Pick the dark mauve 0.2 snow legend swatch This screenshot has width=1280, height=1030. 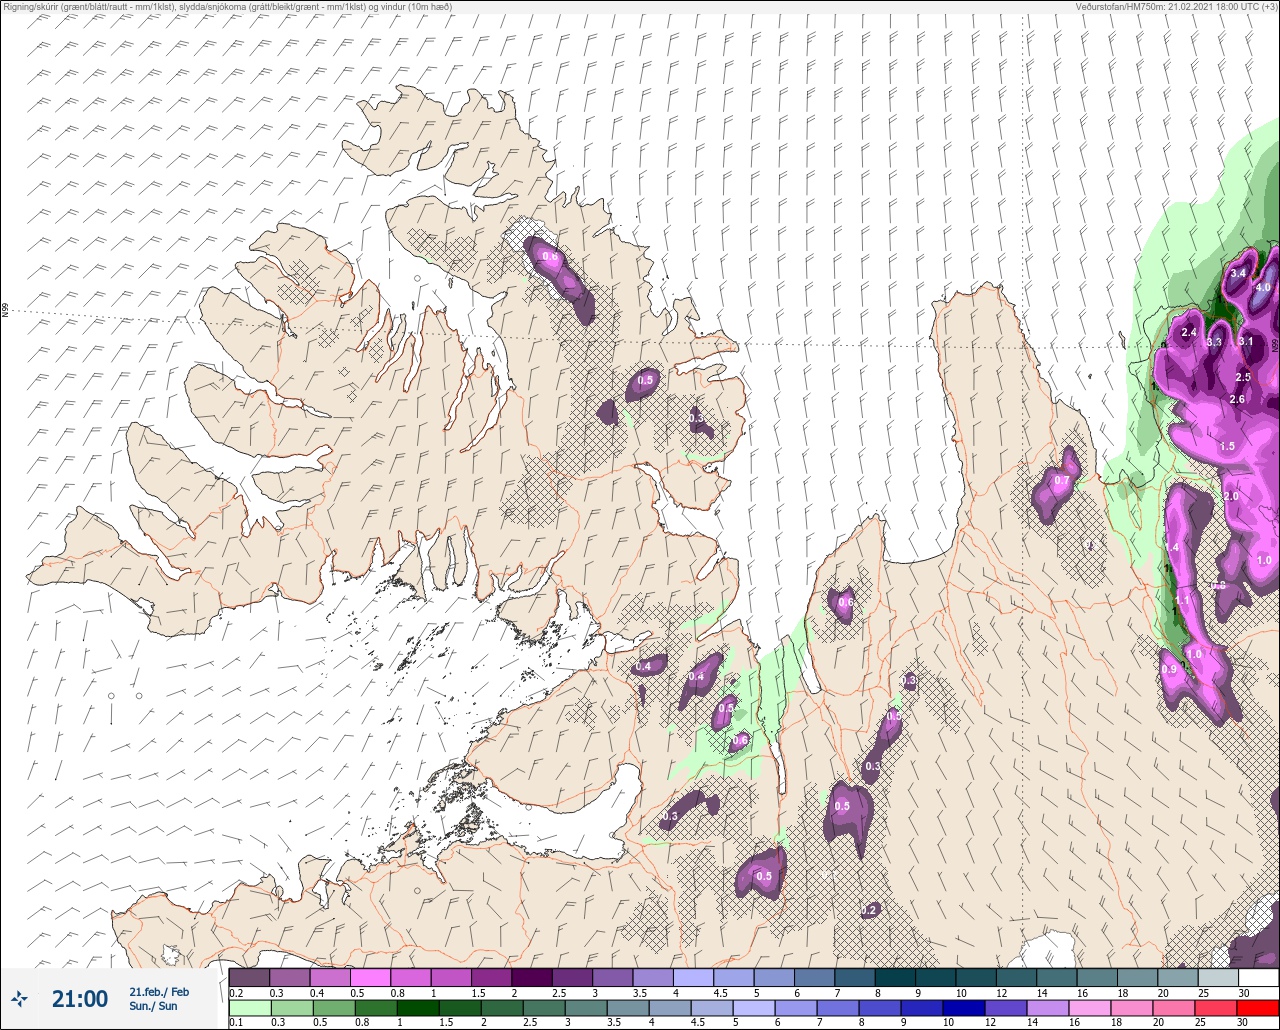[250, 977]
